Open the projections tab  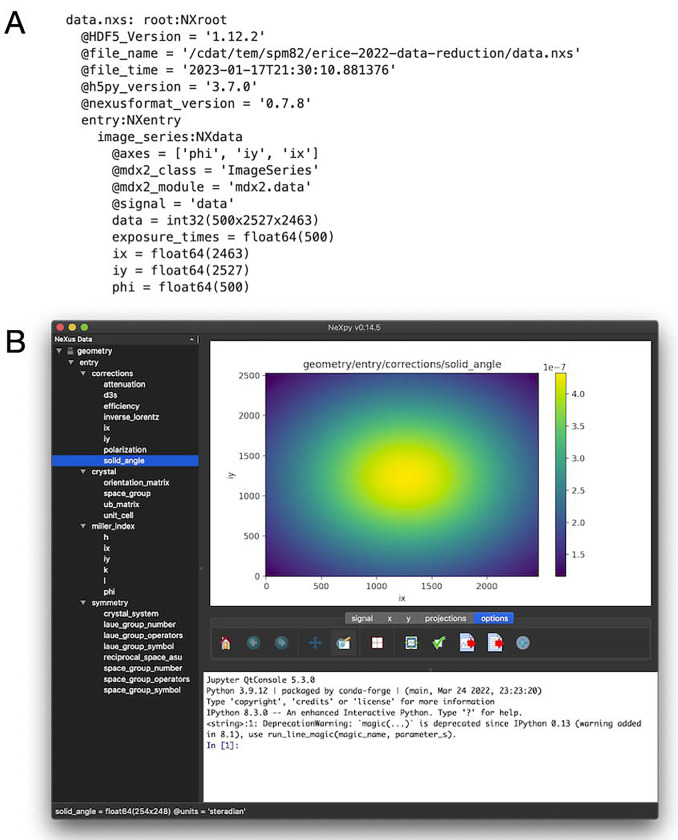tap(446, 618)
